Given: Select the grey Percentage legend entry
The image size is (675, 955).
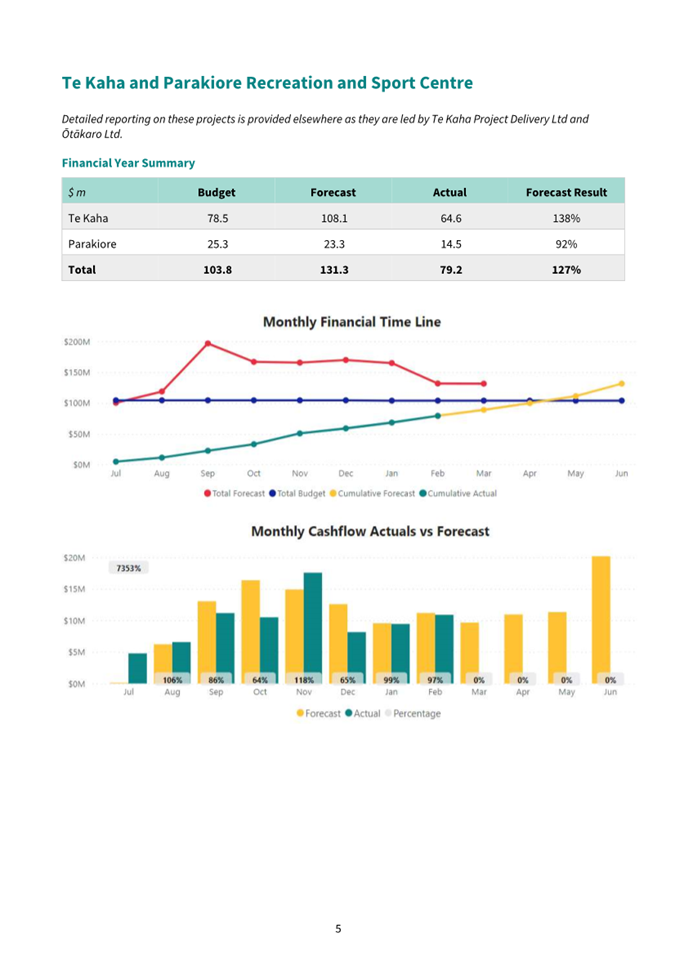Looking at the screenshot, I should click(412, 713).
